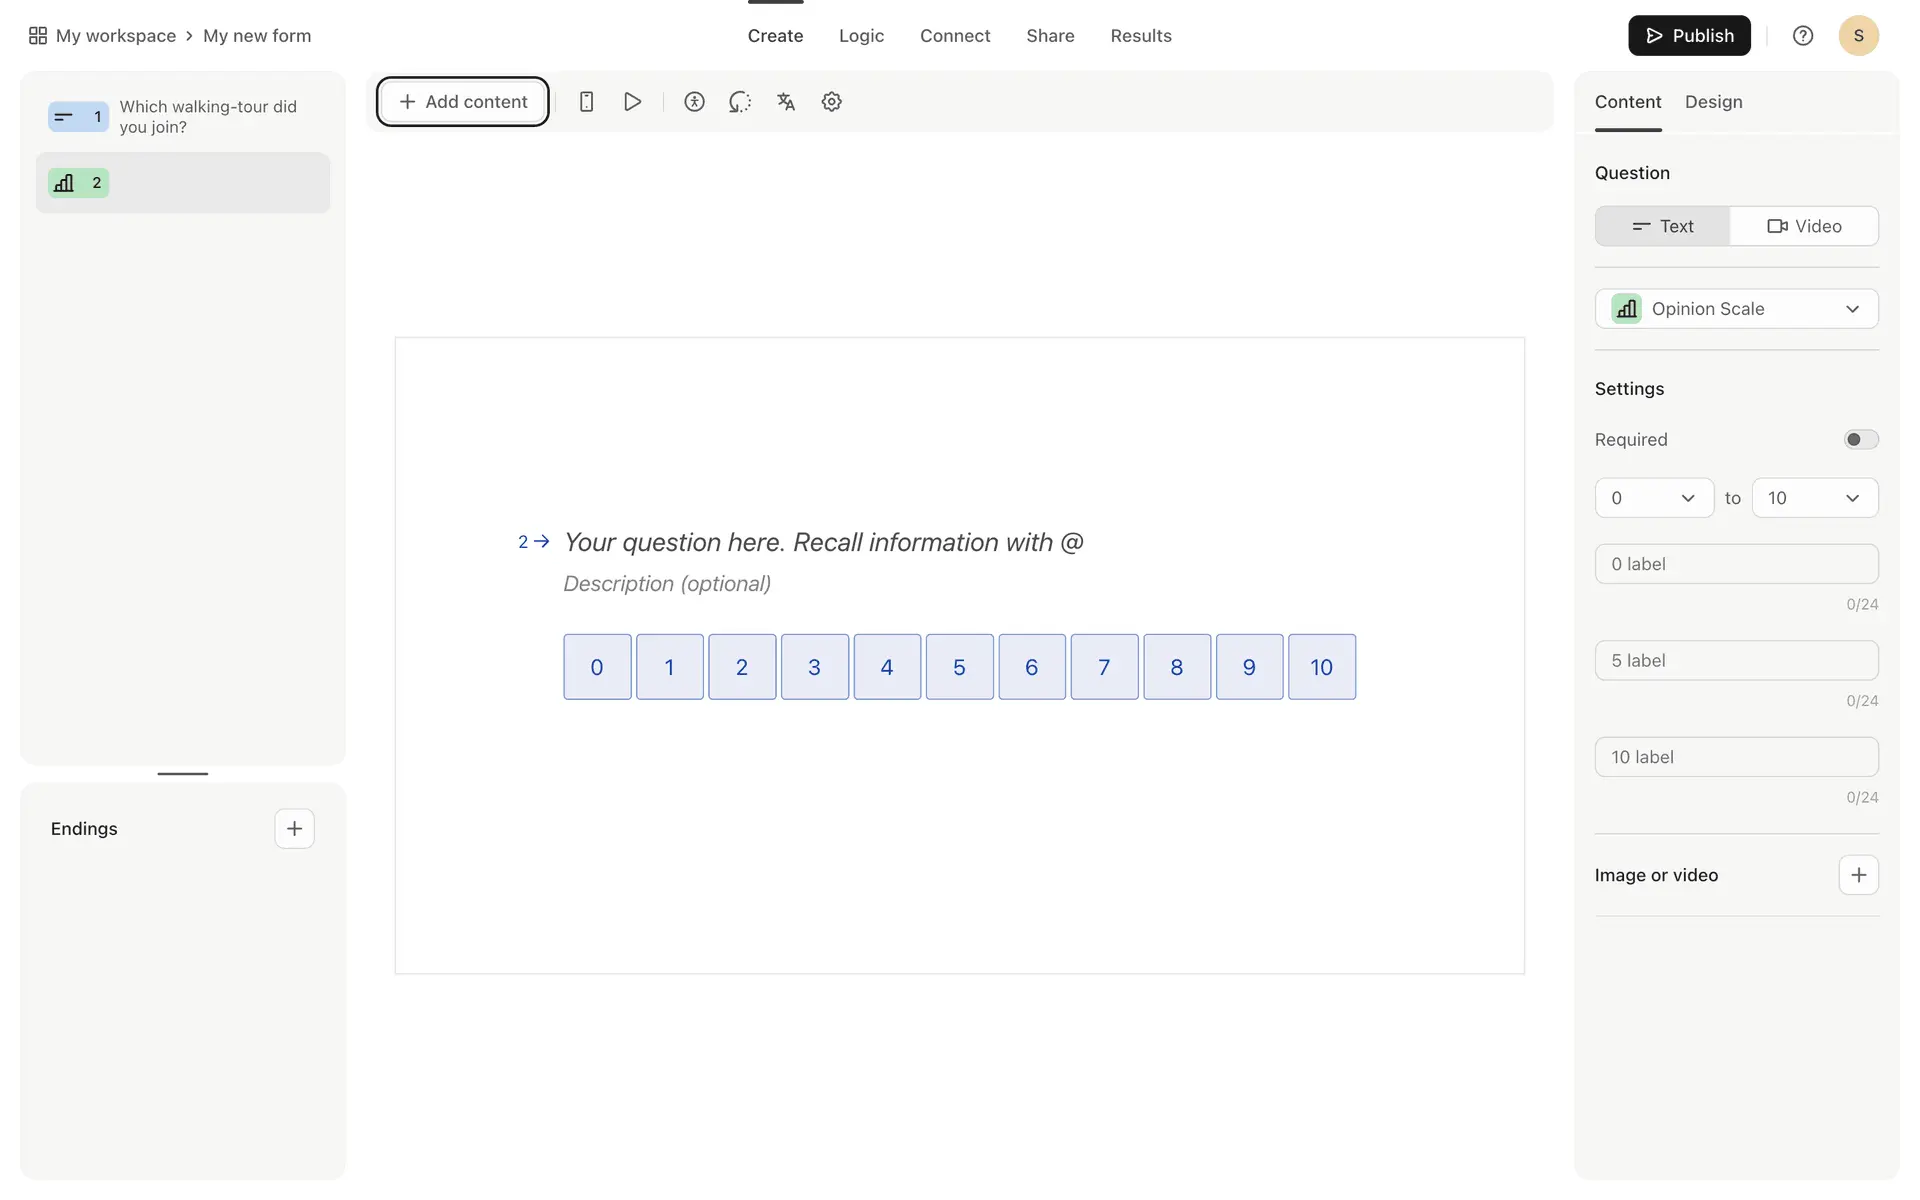Toggle the Required switch on

(1860, 440)
